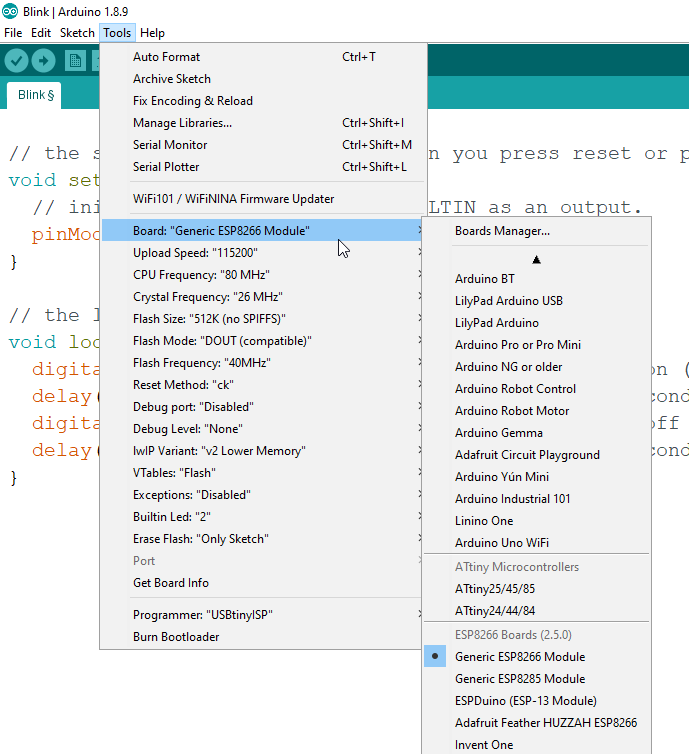The image size is (689, 754).
Task: Select the LilyPad Arduino USB board
Action: tap(537, 301)
